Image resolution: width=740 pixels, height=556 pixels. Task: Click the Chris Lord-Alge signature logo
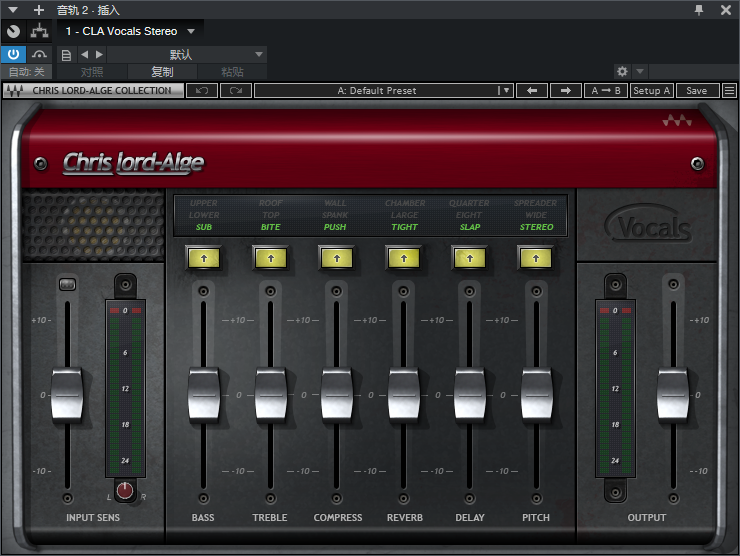pos(134,163)
